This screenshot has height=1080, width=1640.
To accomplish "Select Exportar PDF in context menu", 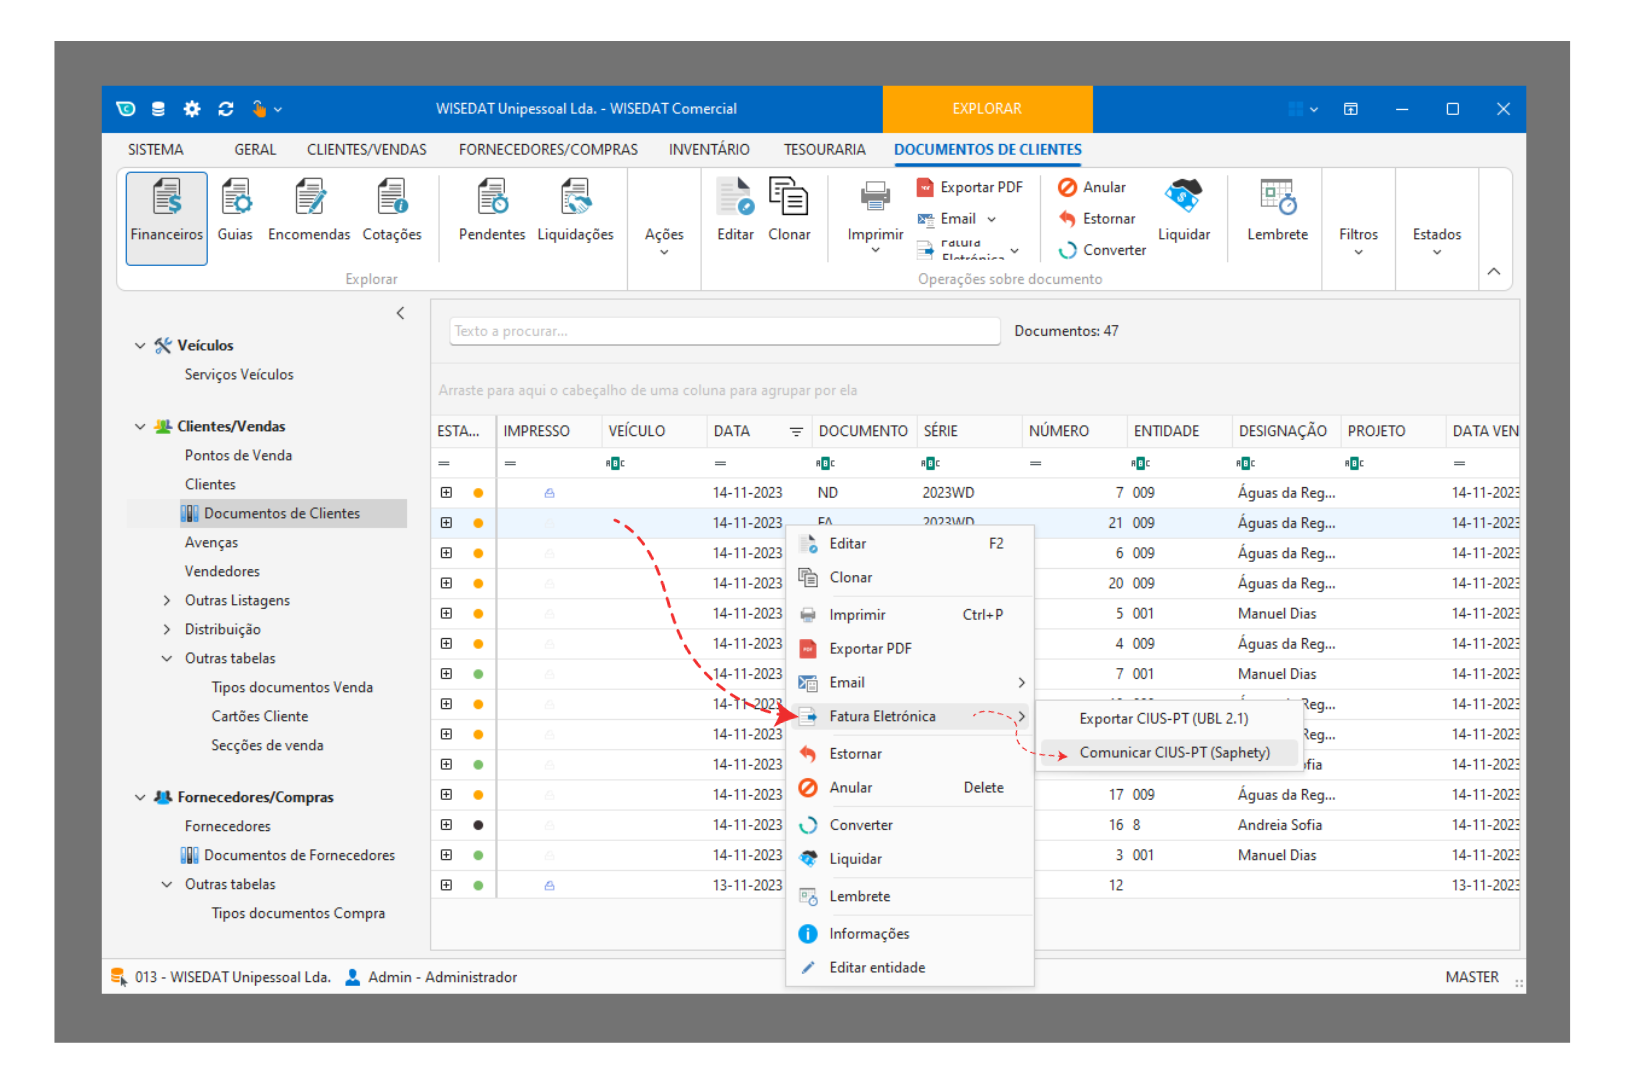I will click(870, 649).
